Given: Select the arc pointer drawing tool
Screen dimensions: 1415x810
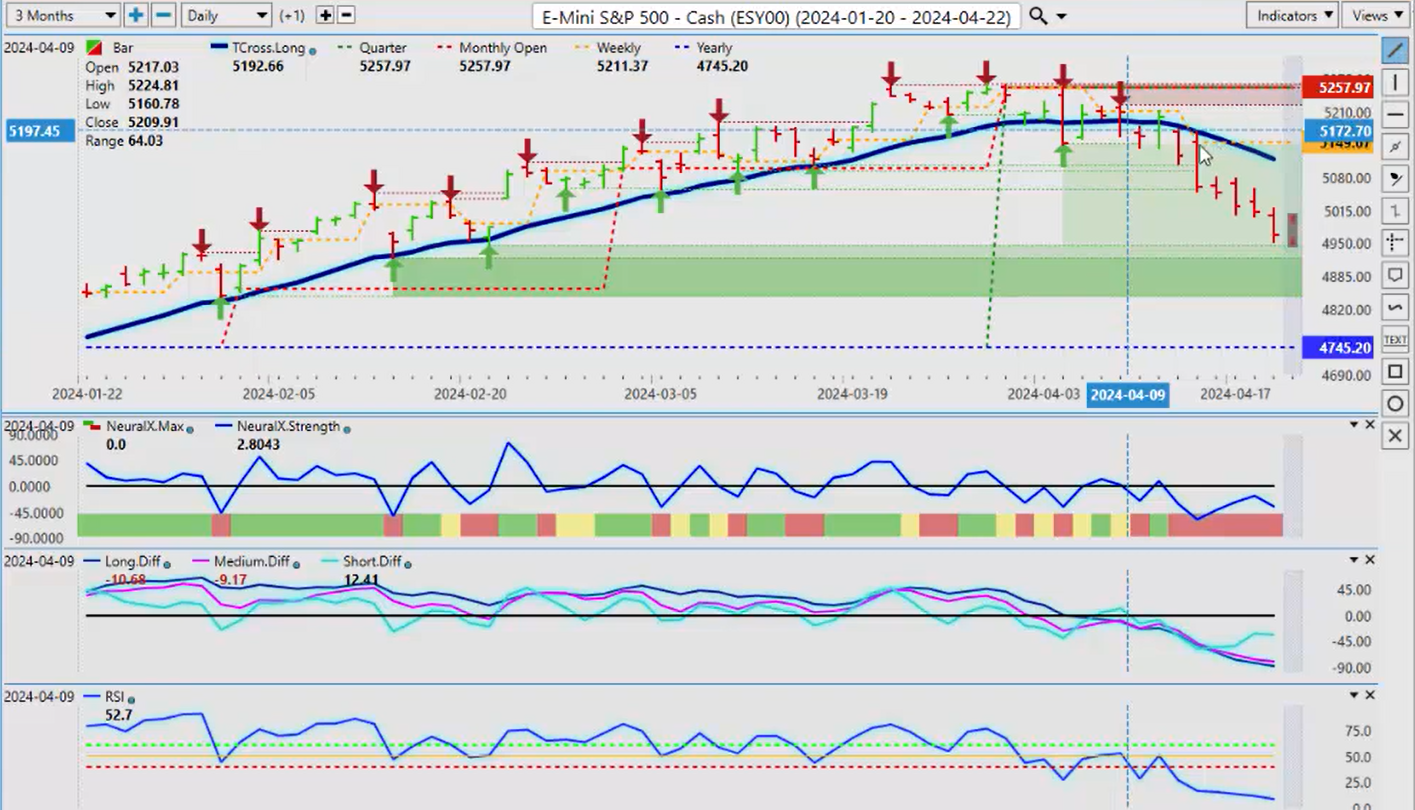Looking at the screenshot, I should click(1395, 179).
